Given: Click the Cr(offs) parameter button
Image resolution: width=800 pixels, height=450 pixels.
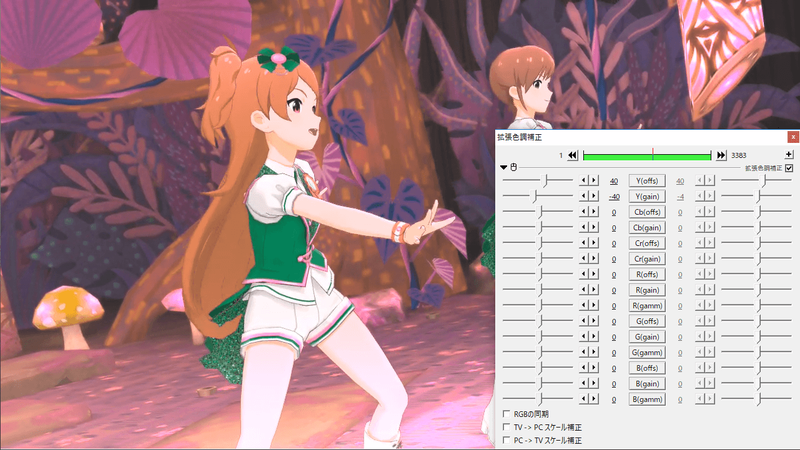Looking at the screenshot, I should pos(647,243).
